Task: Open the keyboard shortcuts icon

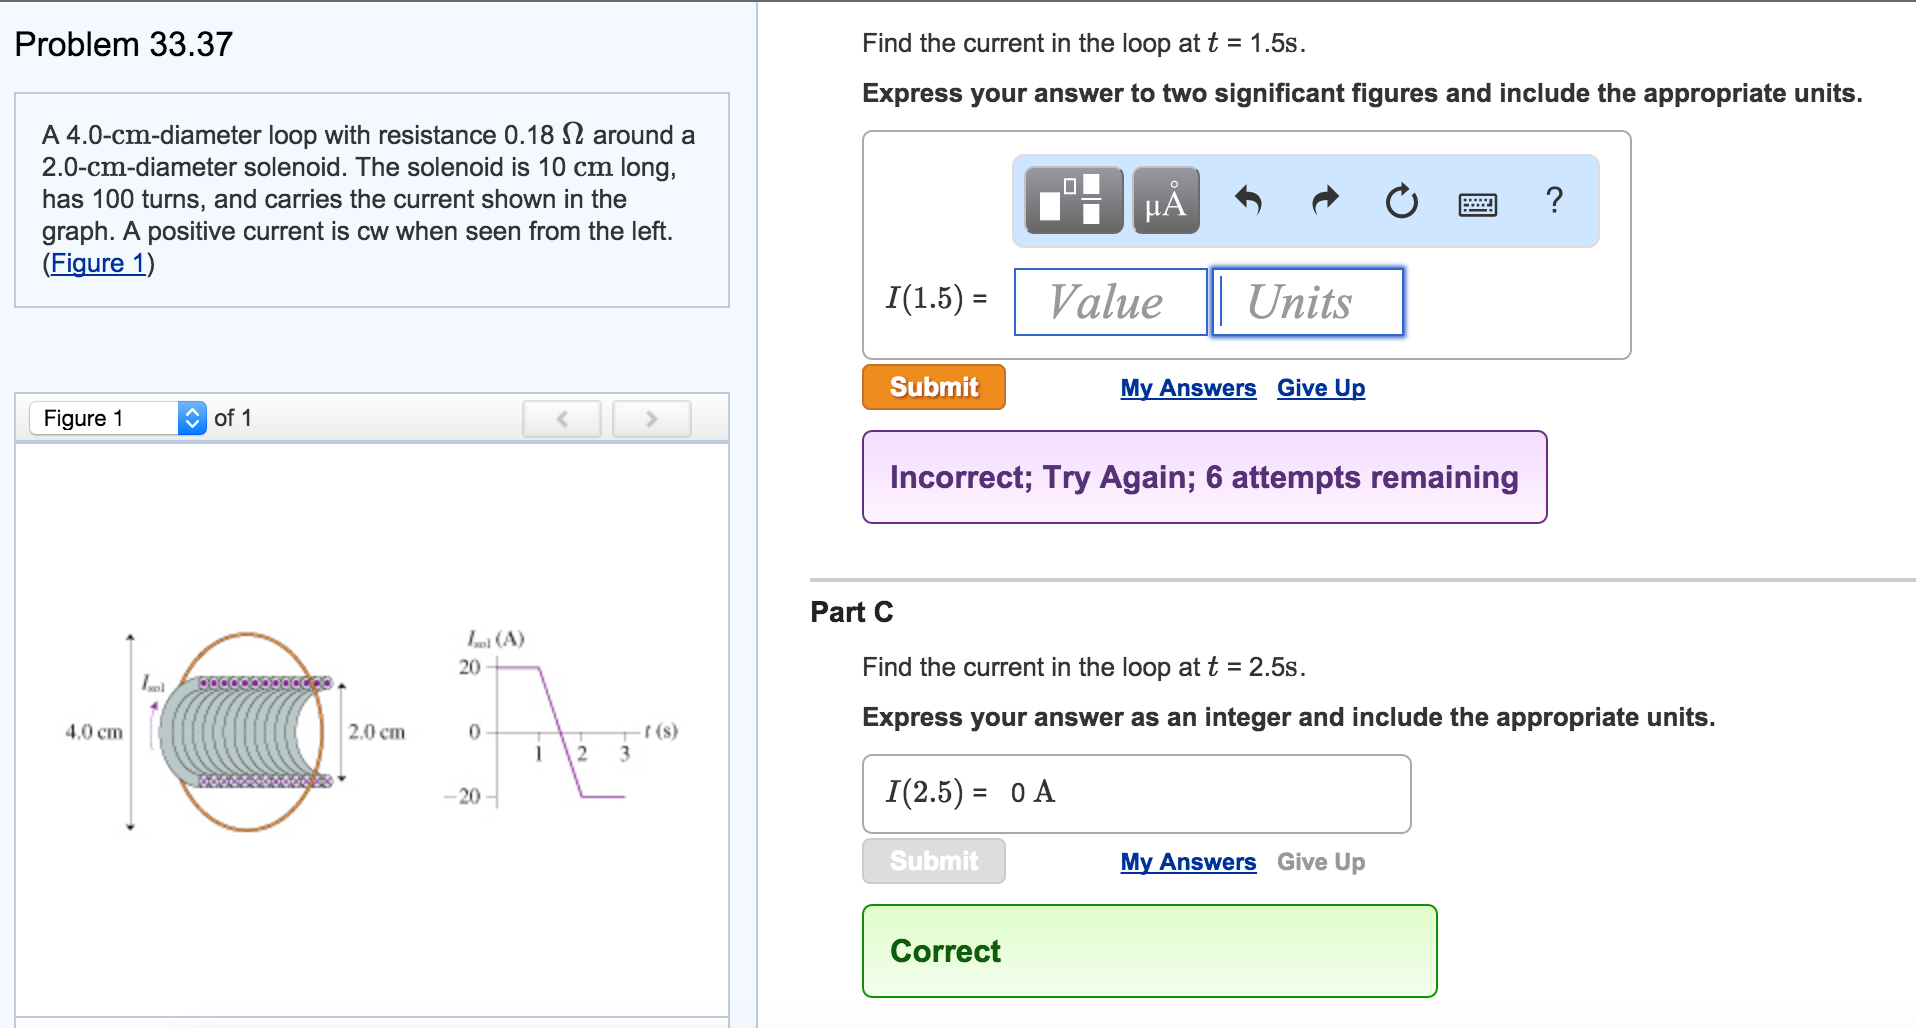Action: click(1477, 205)
